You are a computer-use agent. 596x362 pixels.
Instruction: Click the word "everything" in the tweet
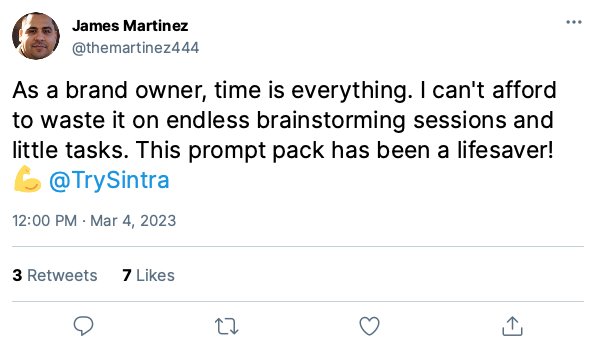(x=352, y=92)
